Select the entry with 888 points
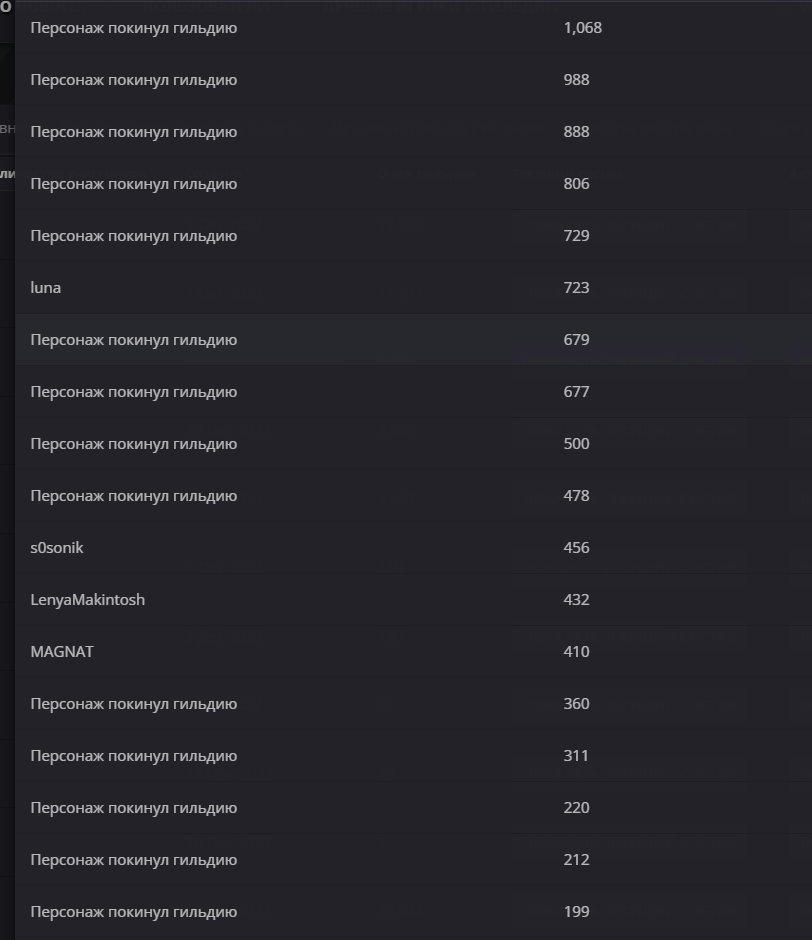Image resolution: width=812 pixels, height=940 pixels. click(413, 132)
